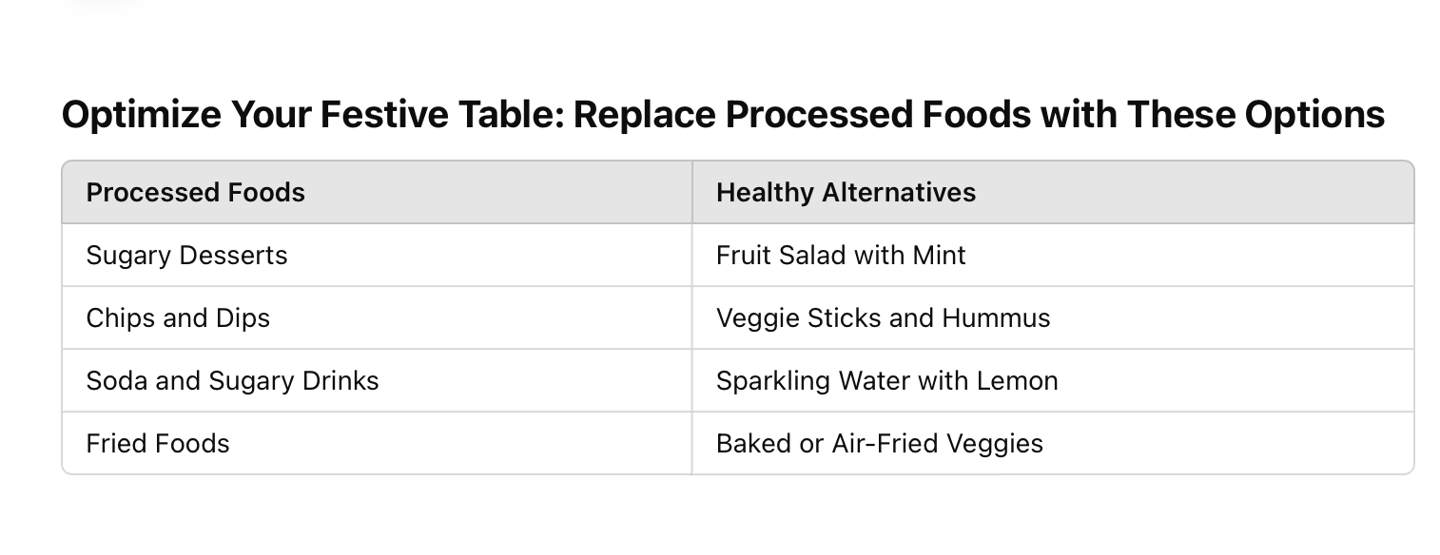
Task: Click the "Healthy Alternatives" column header
Action: 845,192
